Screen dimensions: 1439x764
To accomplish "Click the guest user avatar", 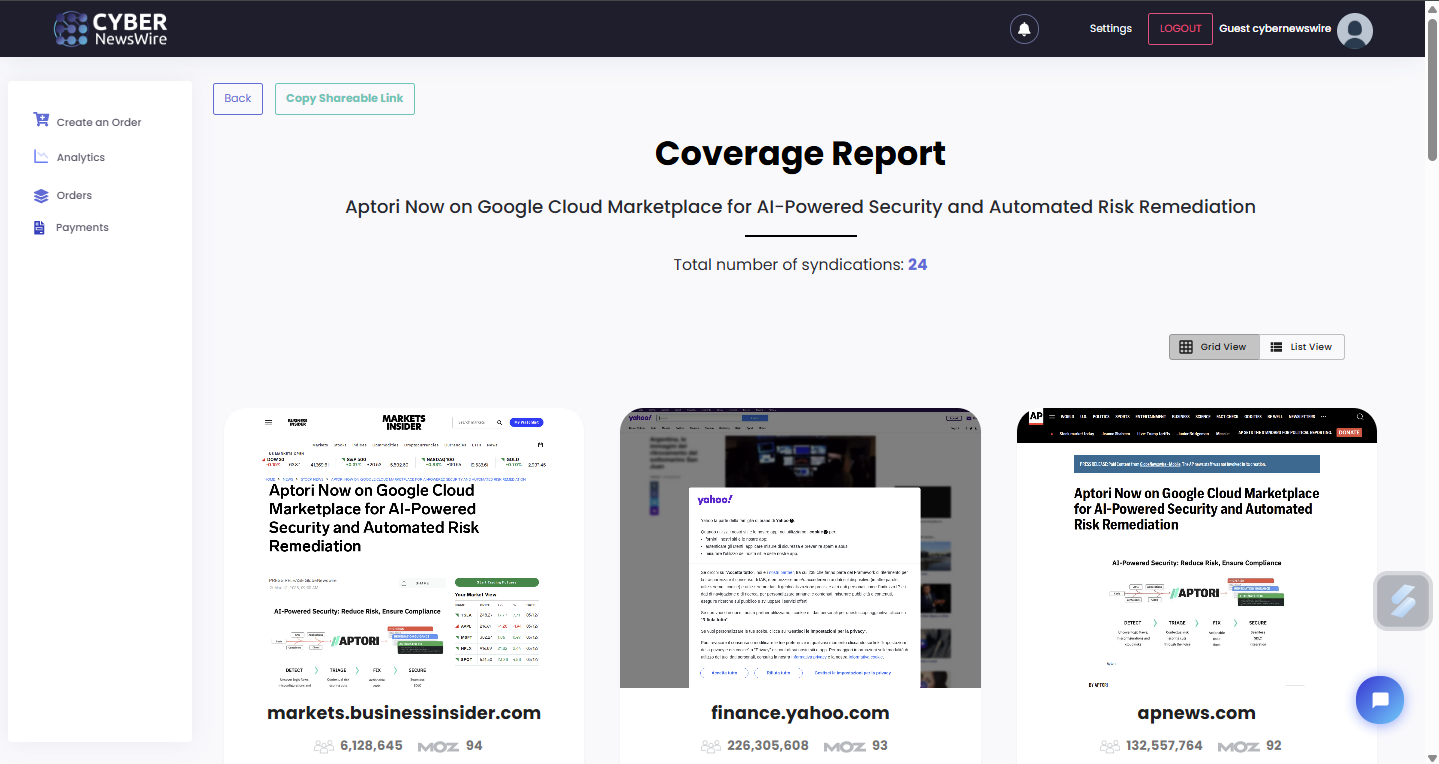I will 1355,30.
